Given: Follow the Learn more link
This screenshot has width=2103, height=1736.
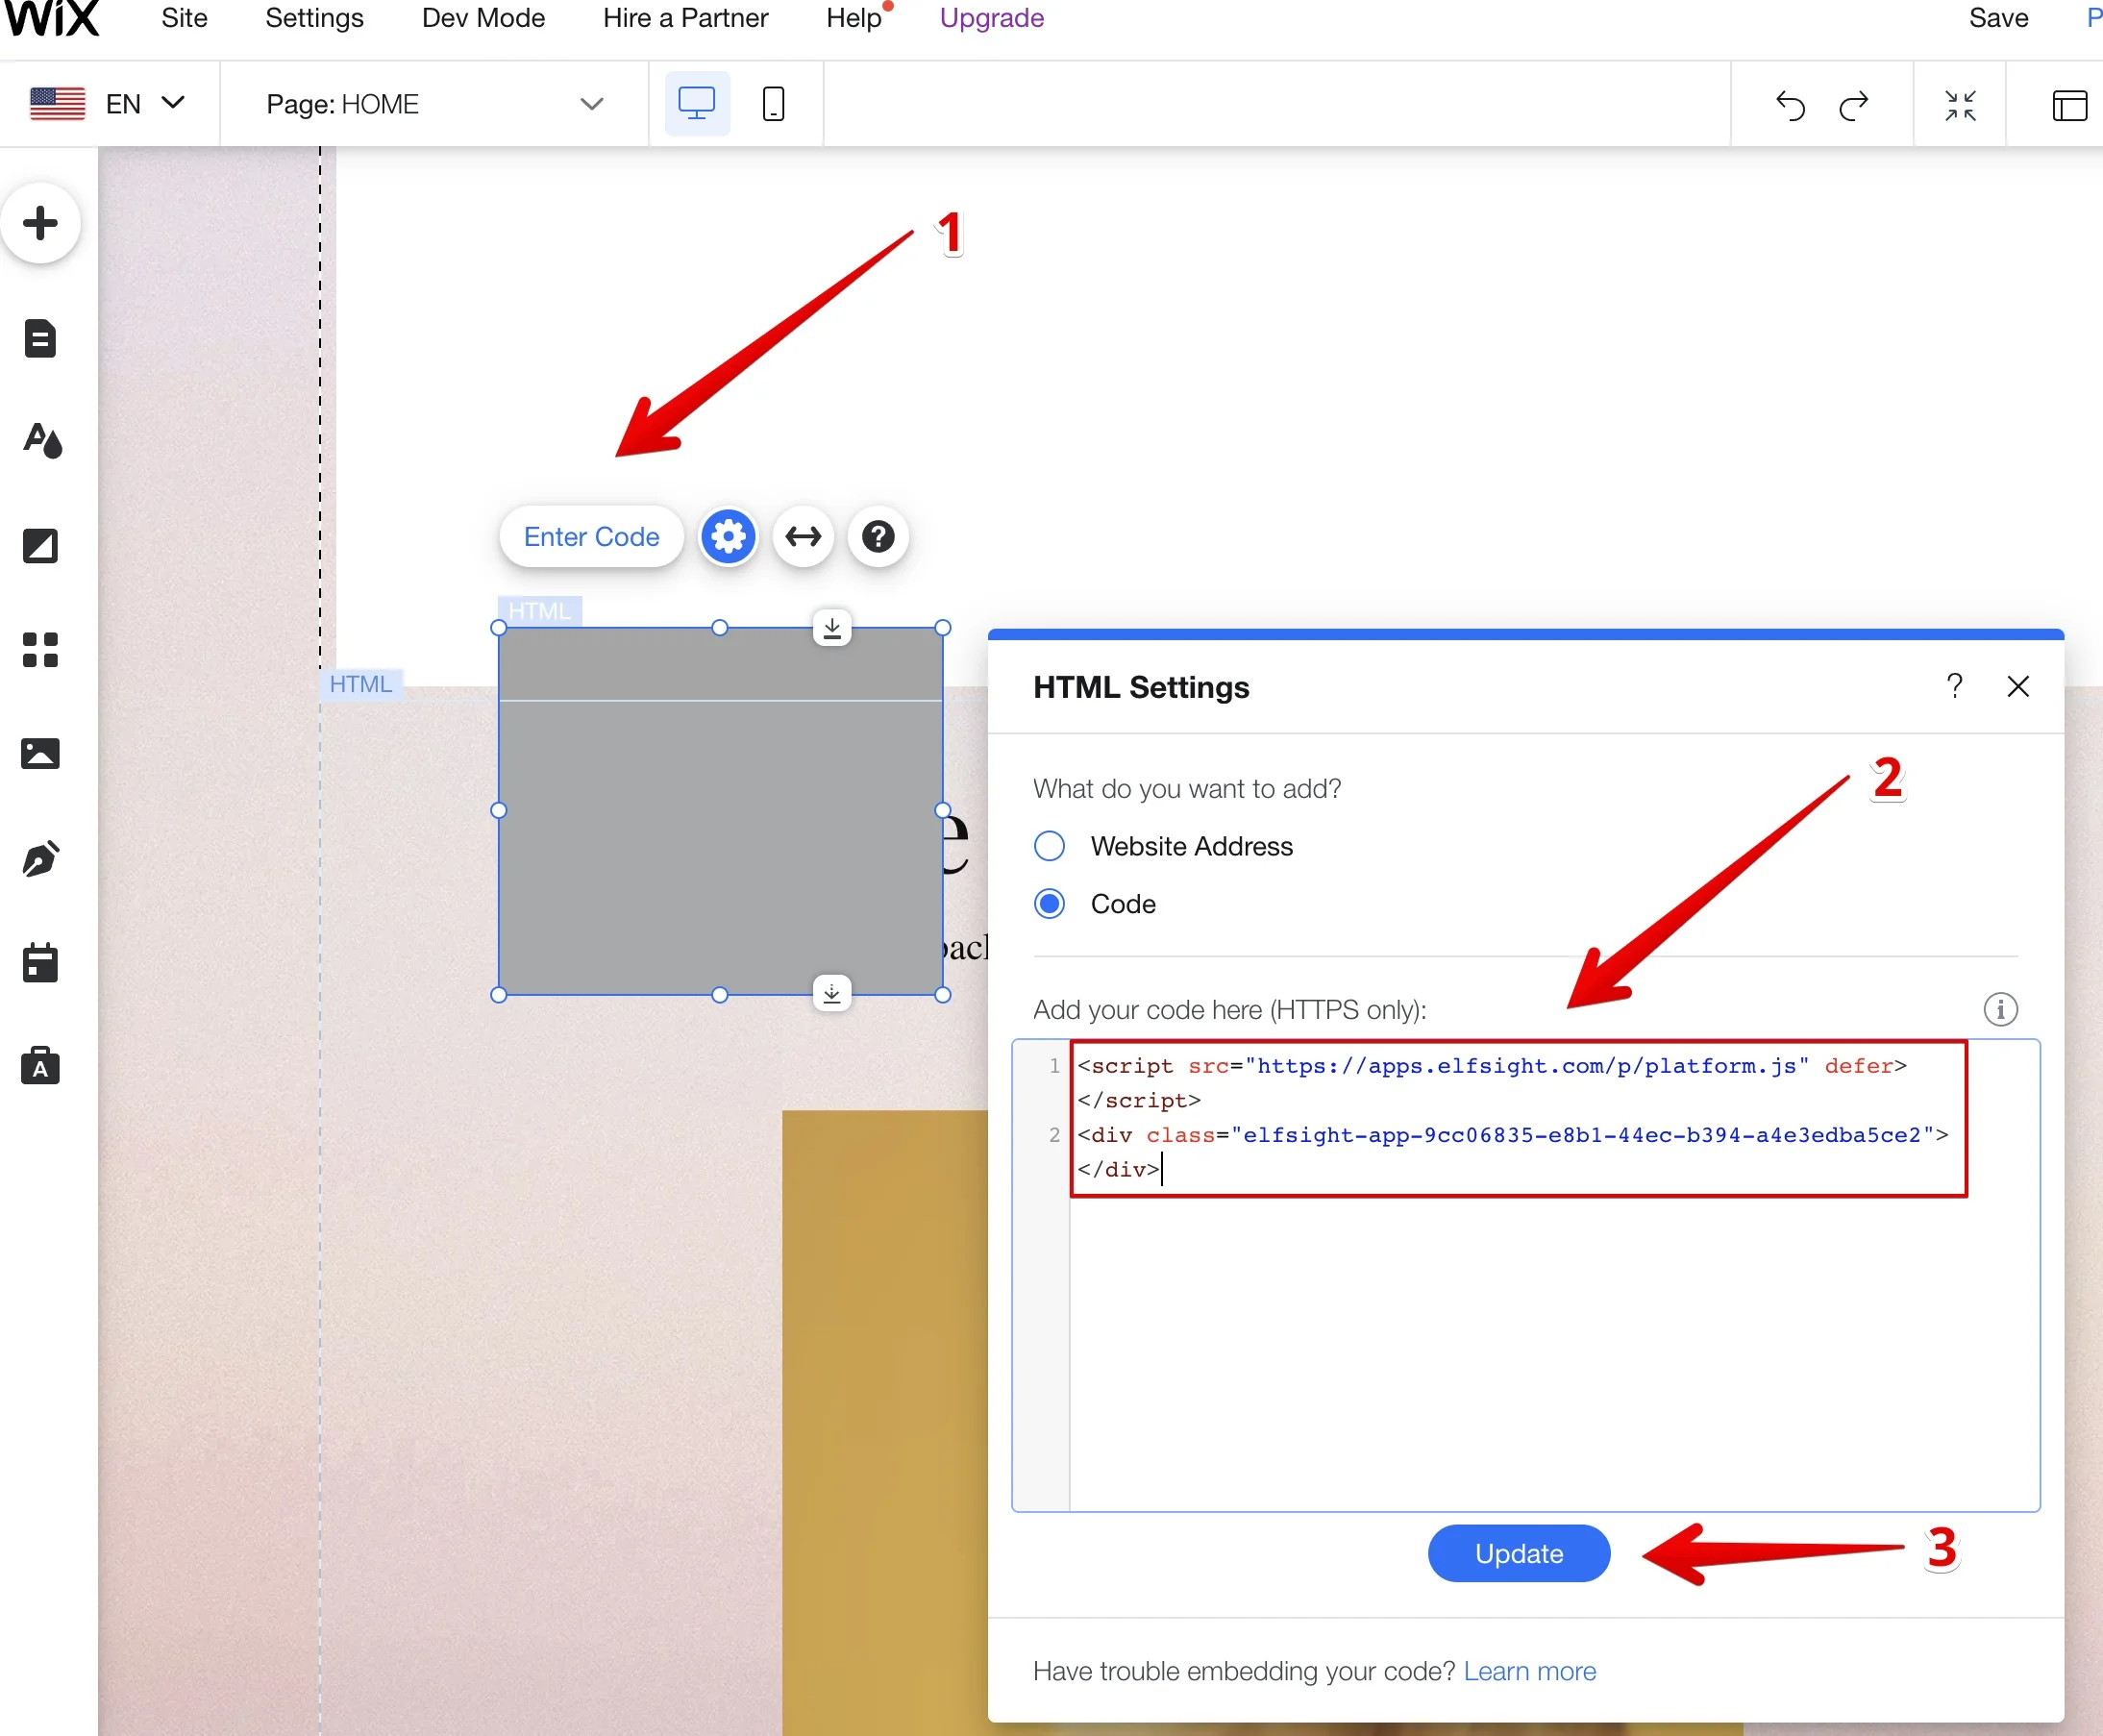Looking at the screenshot, I should (x=1529, y=1671).
